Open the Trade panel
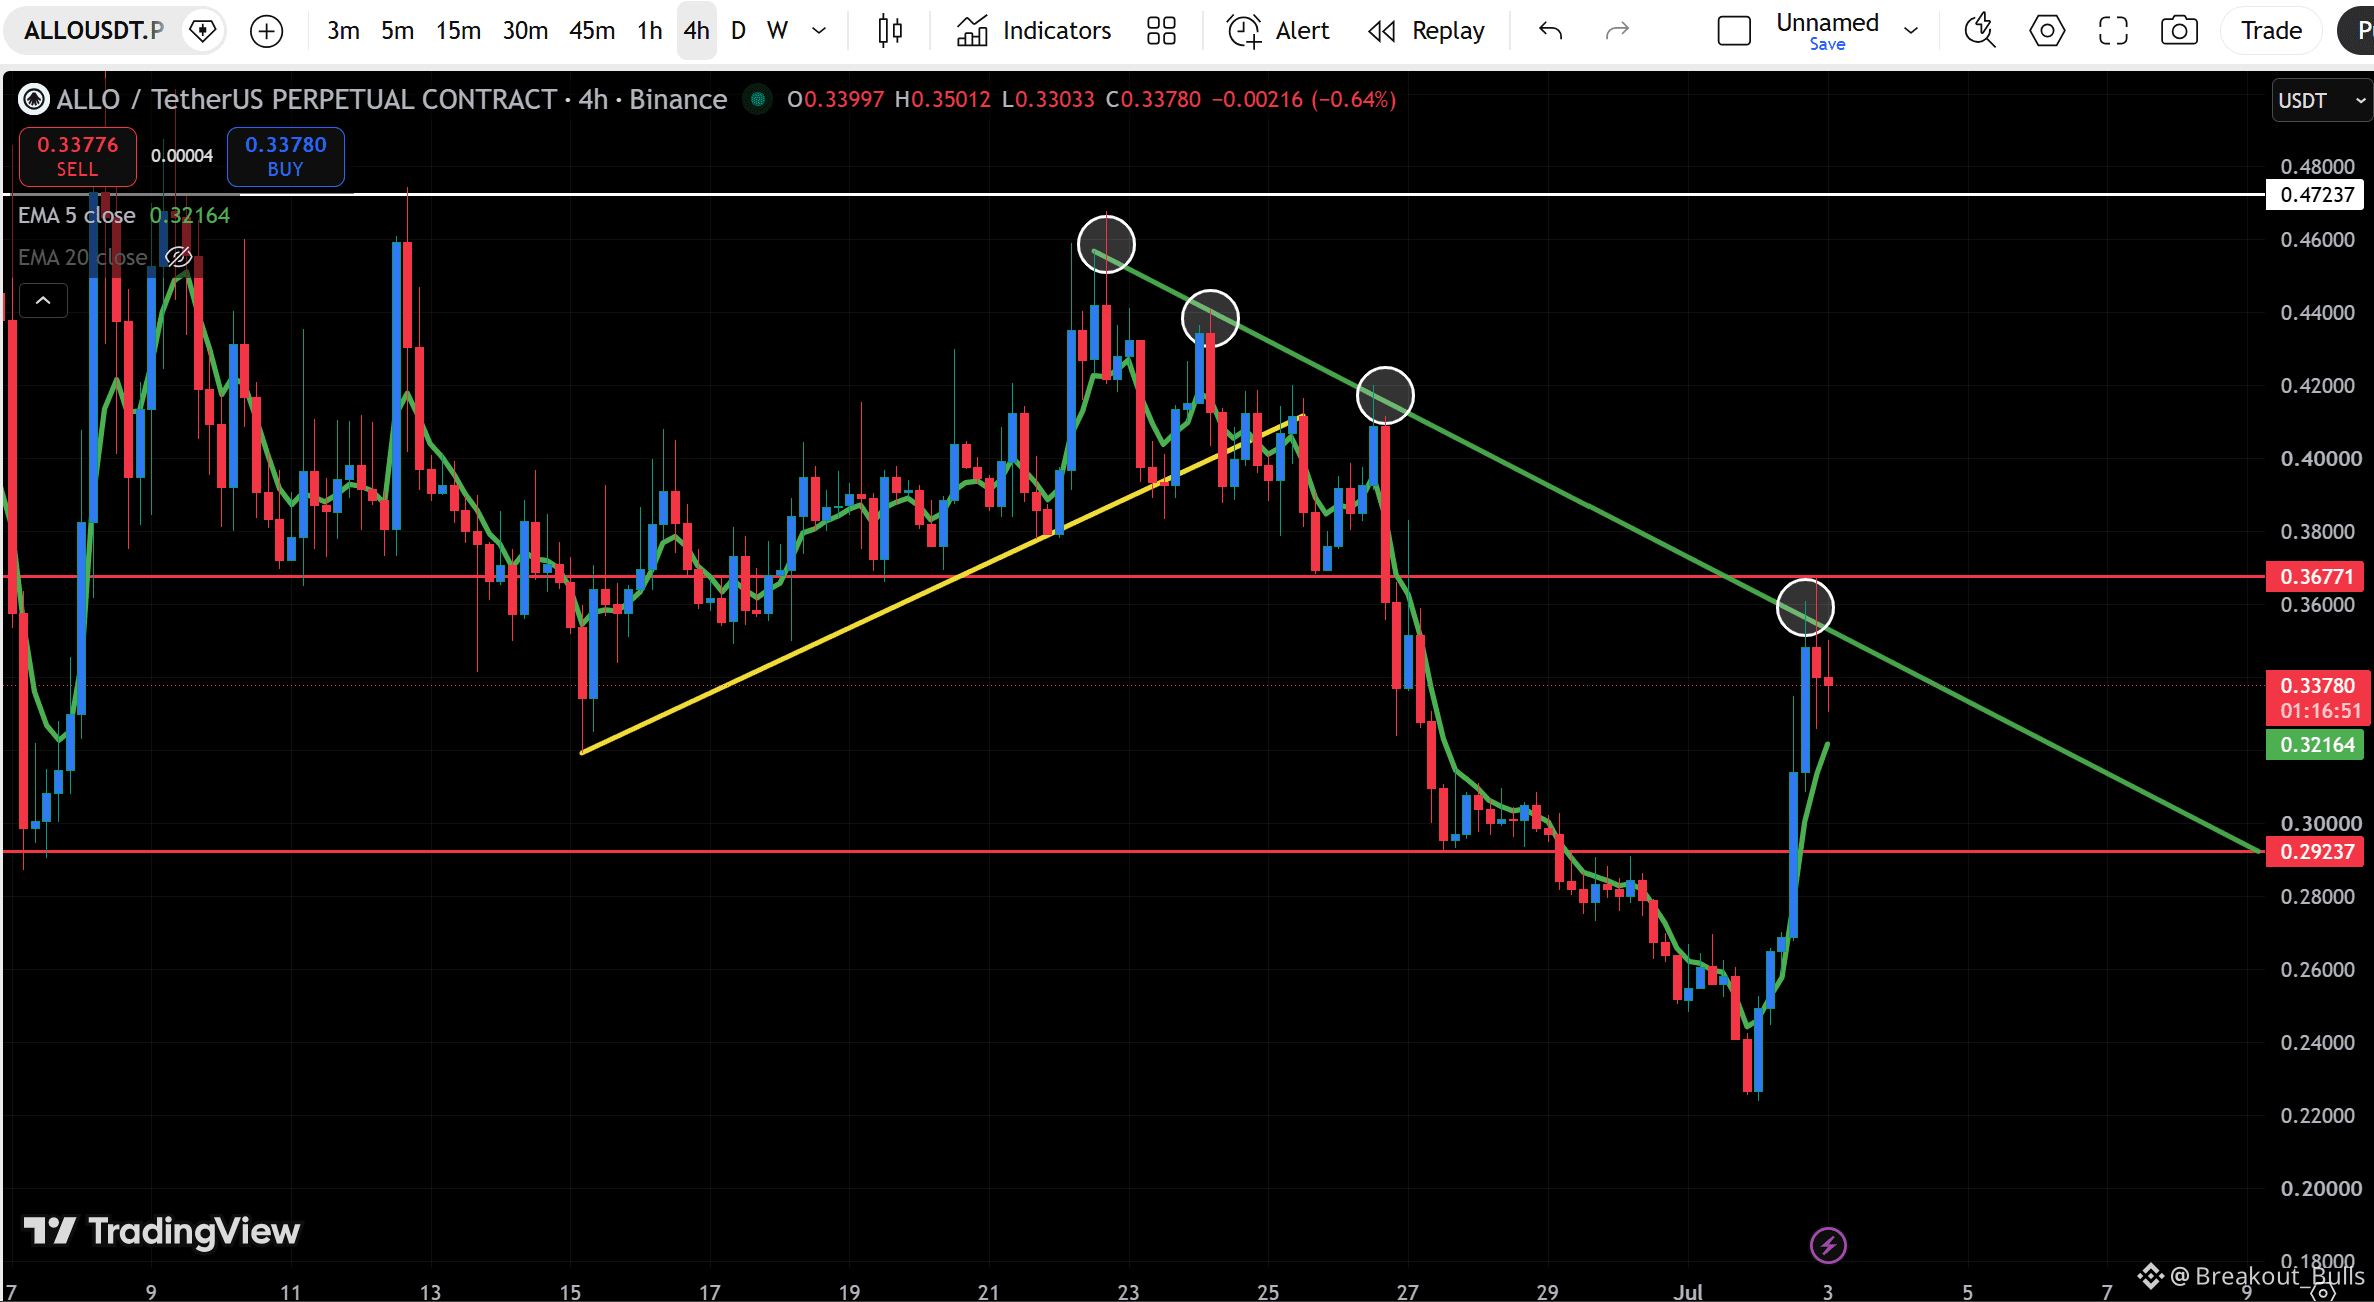The image size is (2374, 1302). tap(2271, 31)
